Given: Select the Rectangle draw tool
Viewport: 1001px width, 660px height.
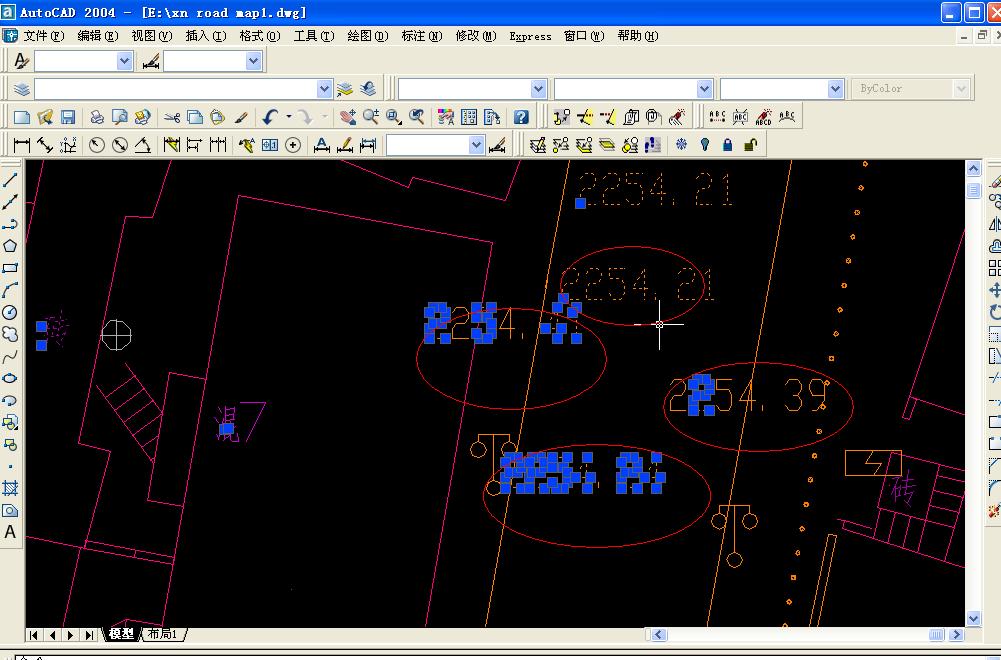Looking at the screenshot, I should (10, 268).
